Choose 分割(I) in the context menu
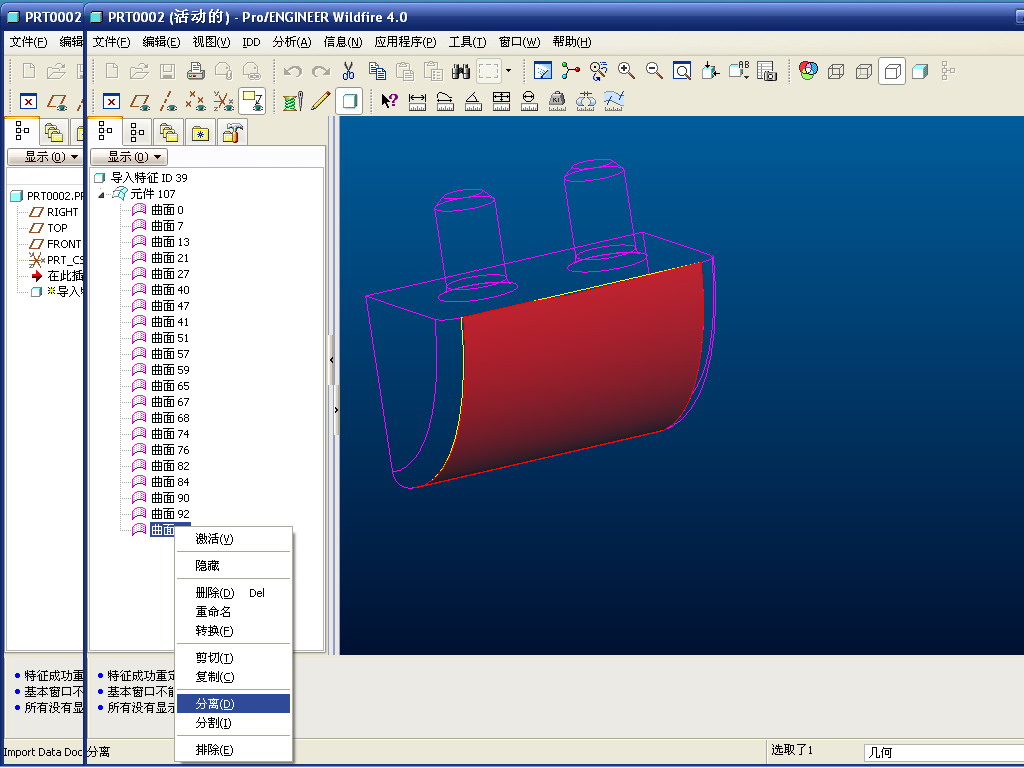The height and width of the screenshot is (768, 1024). (x=233, y=723)
